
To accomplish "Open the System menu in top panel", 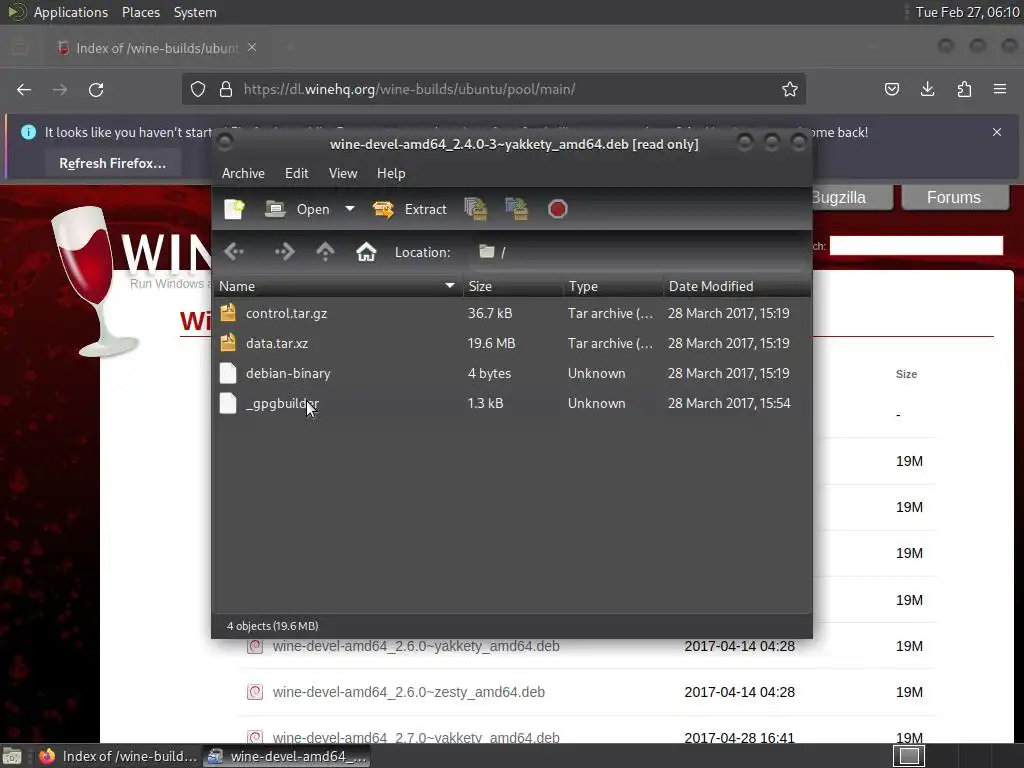I will click(195, 12).
